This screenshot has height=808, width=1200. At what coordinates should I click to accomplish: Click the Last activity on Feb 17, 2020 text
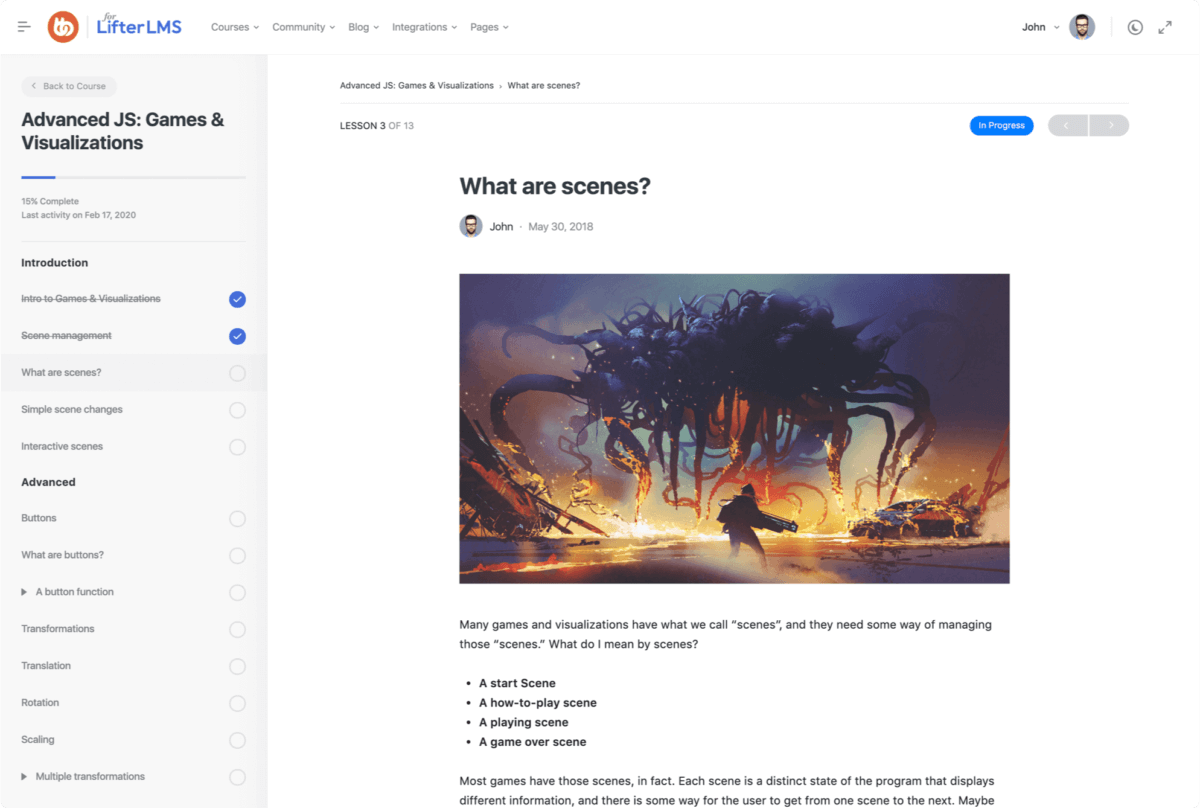coord(79,215)
